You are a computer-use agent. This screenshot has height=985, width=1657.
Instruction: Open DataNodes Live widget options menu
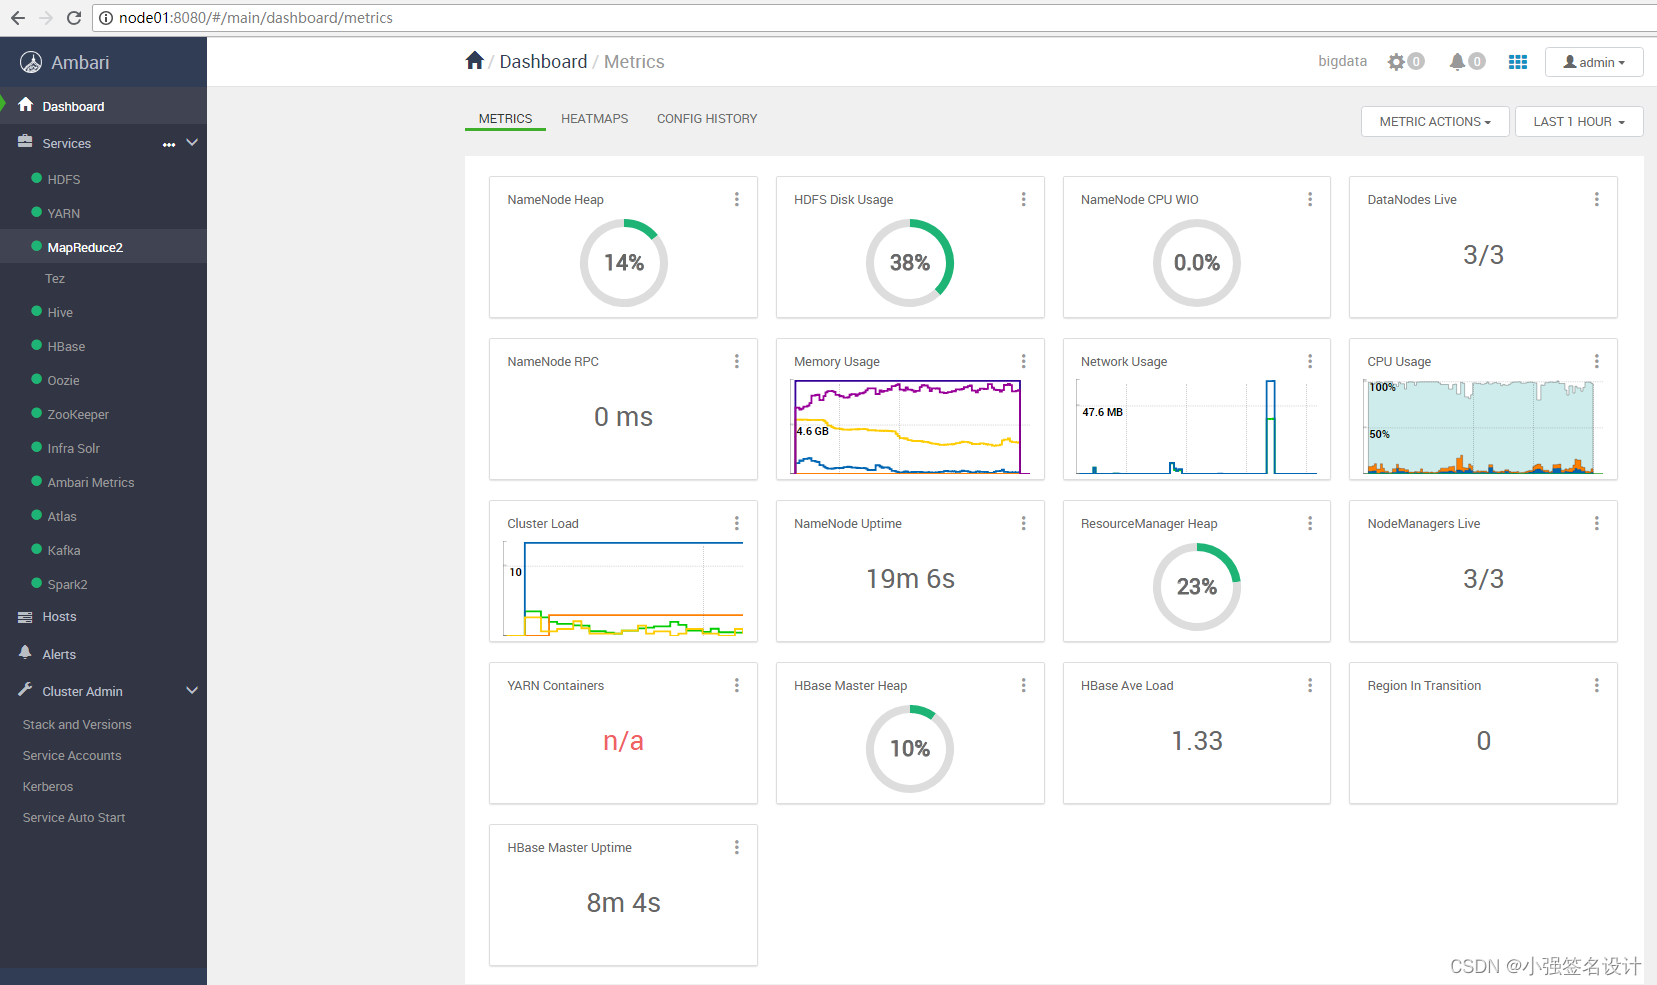click(1597, 199)
